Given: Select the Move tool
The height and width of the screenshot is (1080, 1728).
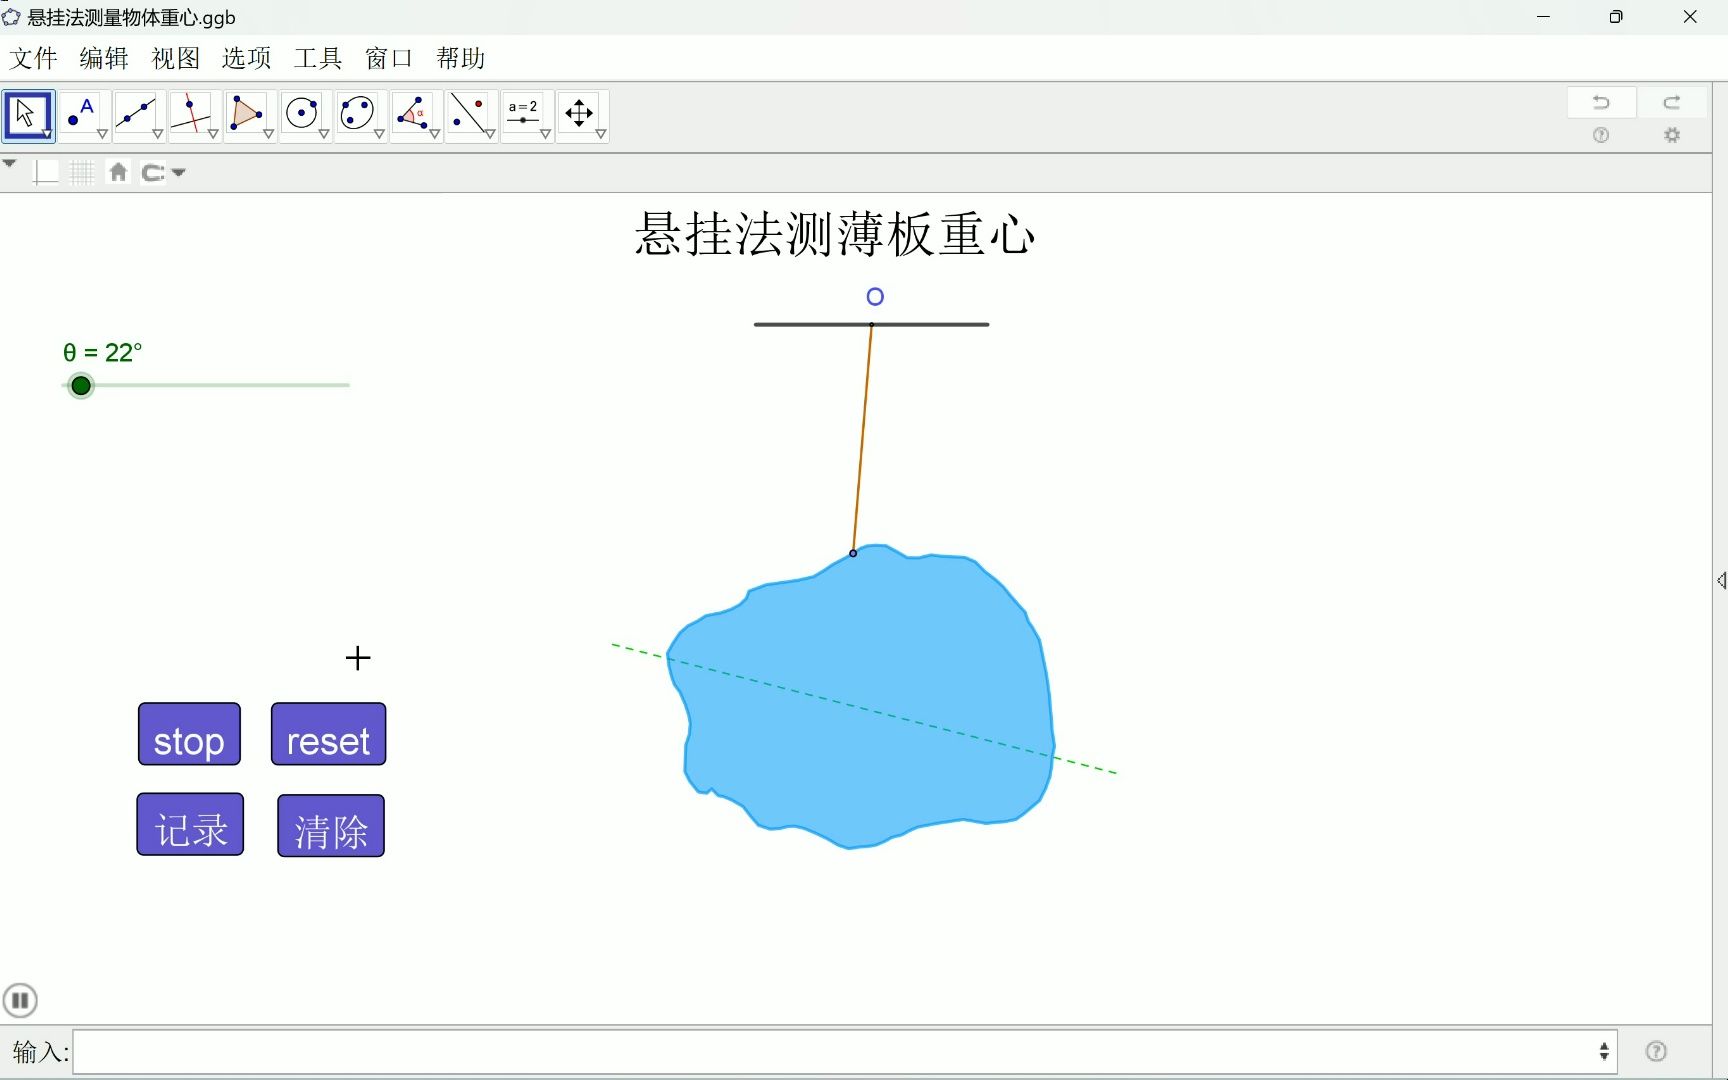Looking at the screenshot, I should tap(27, 113).
